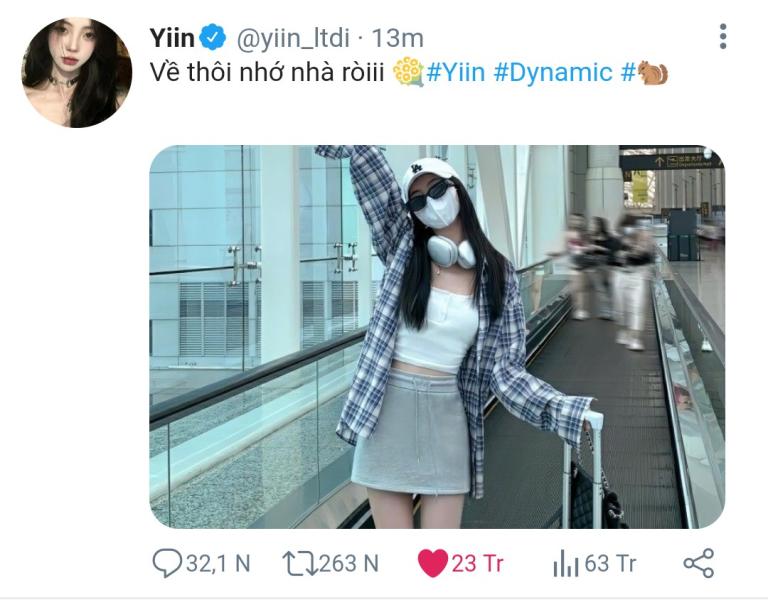Click the squirrel emoji hashtag
Screen dimensions: 768x600
645,73
